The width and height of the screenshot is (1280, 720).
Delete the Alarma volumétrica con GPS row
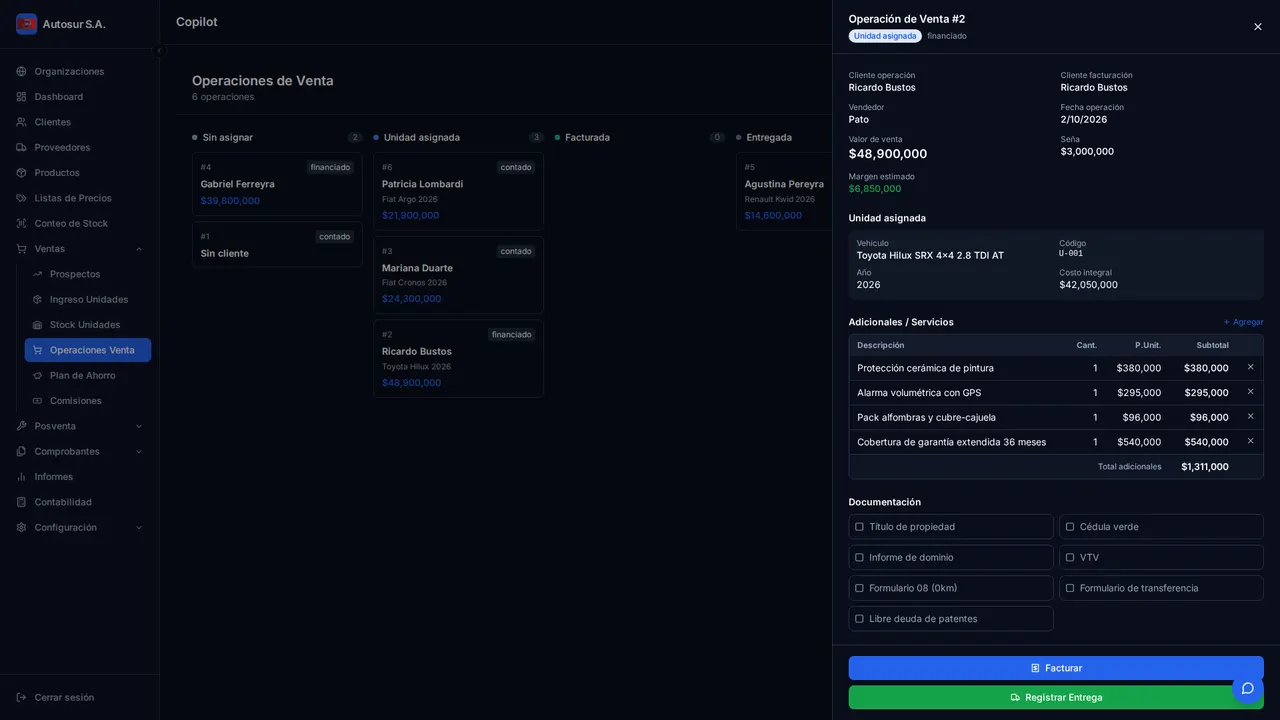pos(1250,392)
